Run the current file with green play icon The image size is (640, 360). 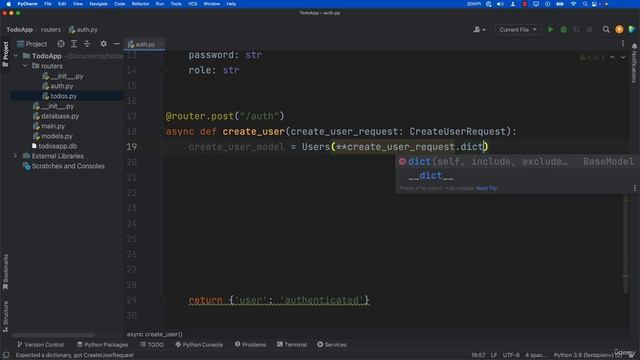pyautogui.click(x=551, y=29)
